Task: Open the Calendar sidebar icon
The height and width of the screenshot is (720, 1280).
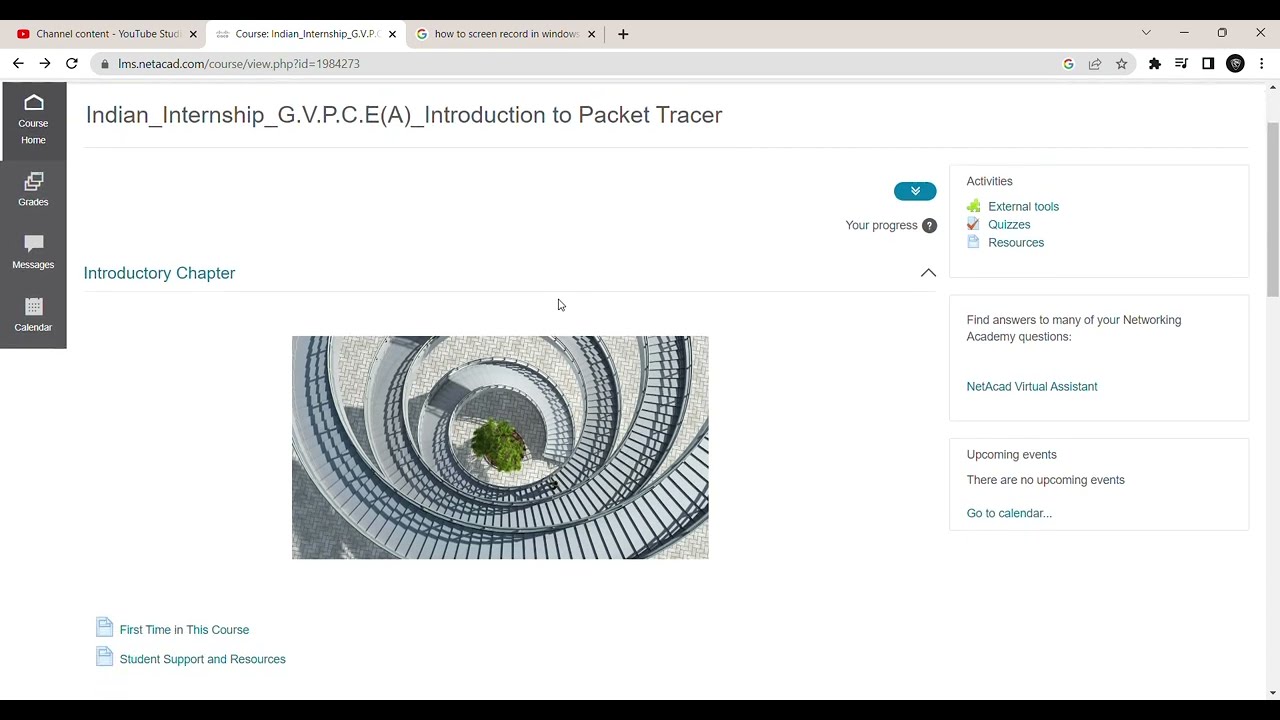Action: pyautogui.click(x=33, y=314)
